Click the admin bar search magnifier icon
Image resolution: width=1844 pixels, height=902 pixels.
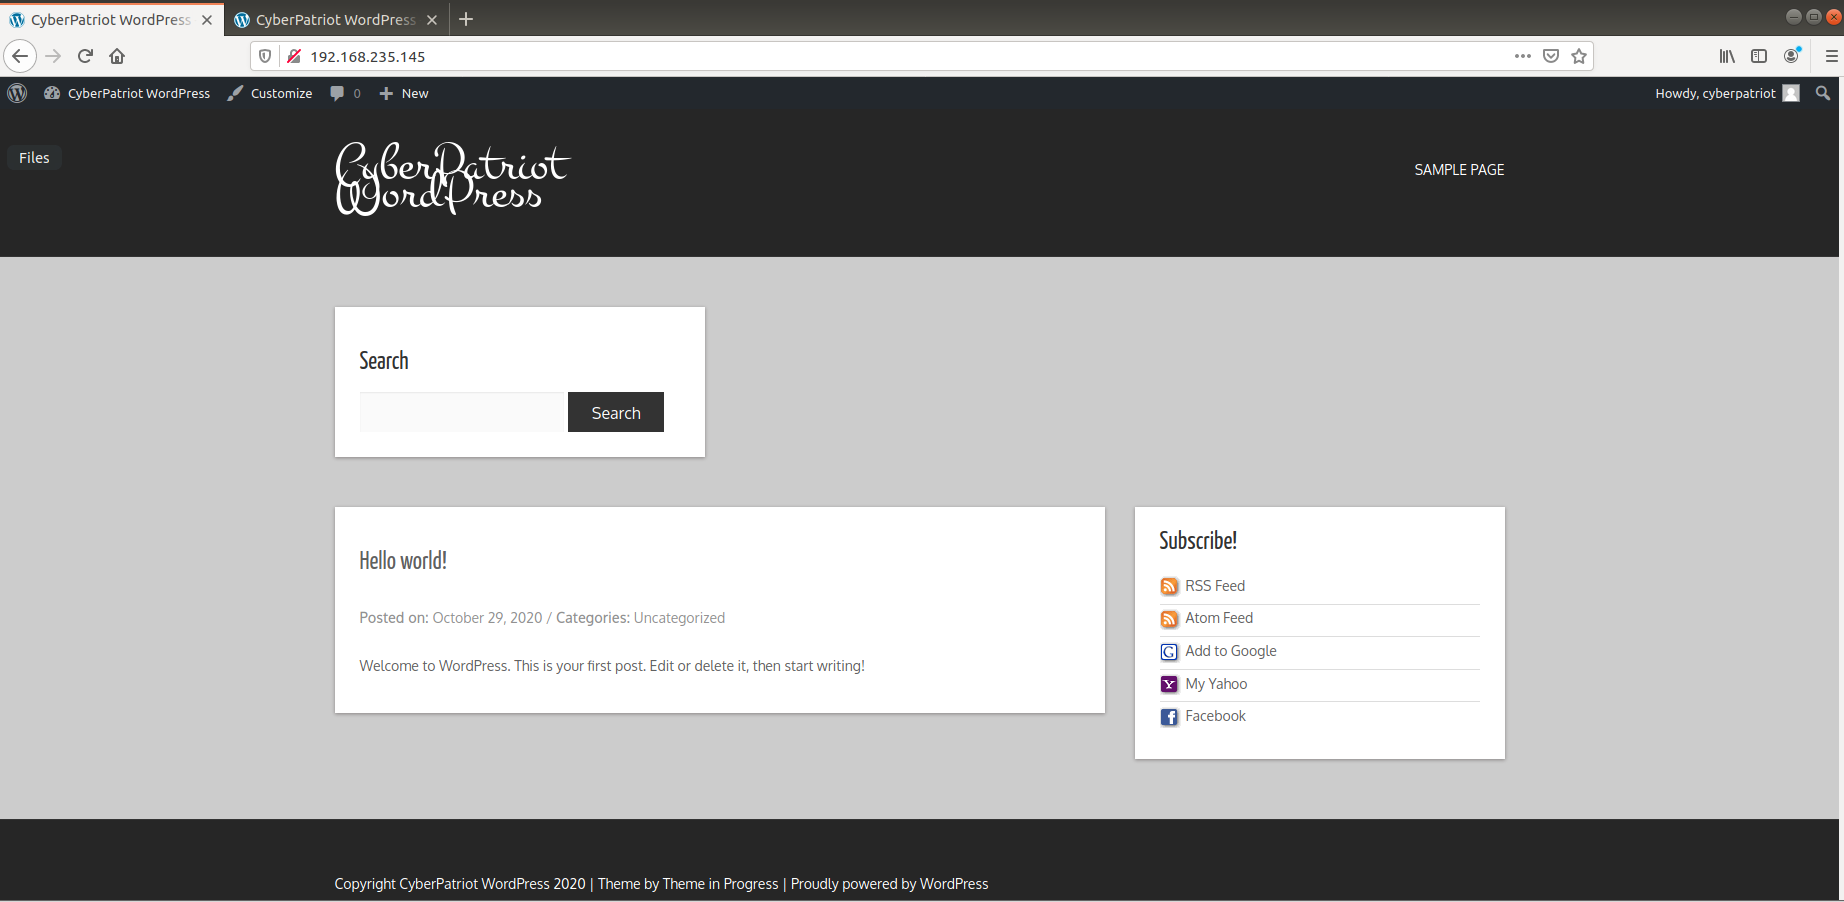pyautogui.click(x=1823, y=93)
